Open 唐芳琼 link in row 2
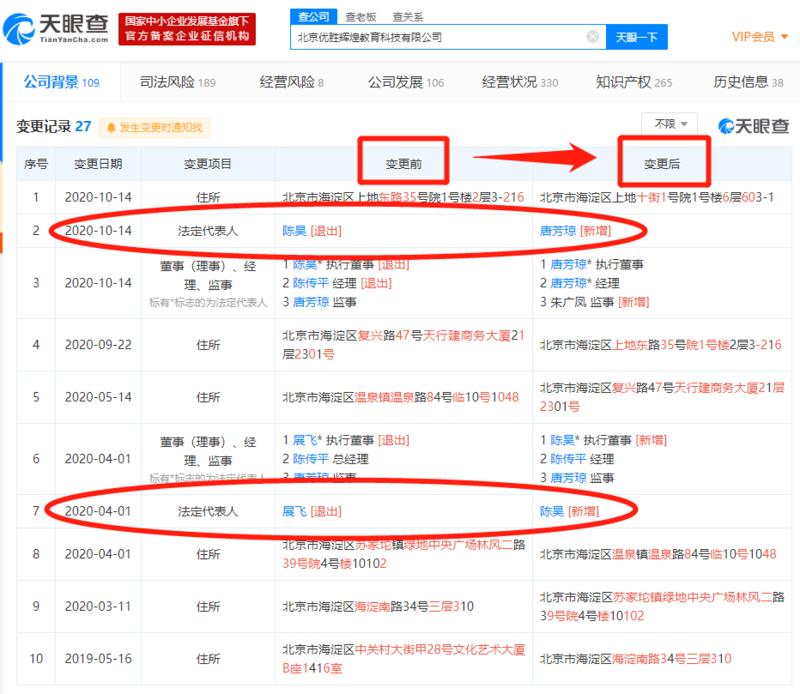The height and width of the screenshot is (694, 800). coord(556,230)
